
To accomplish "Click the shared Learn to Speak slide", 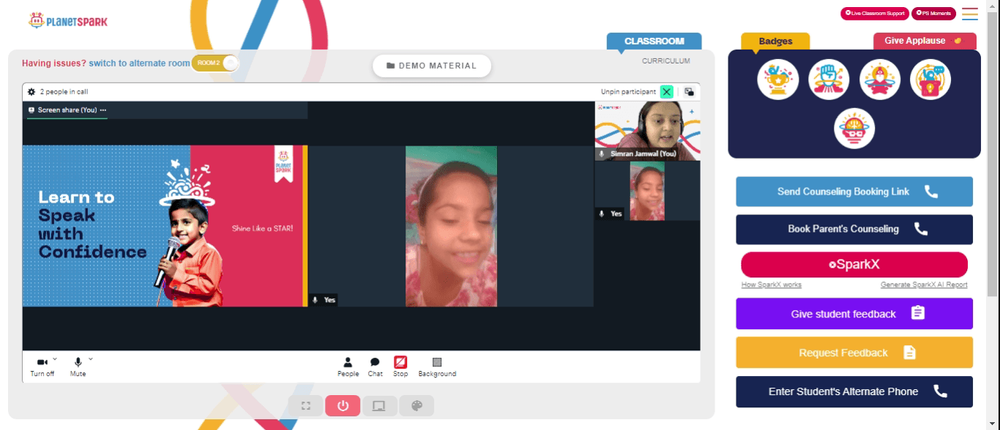I will 165,226.
